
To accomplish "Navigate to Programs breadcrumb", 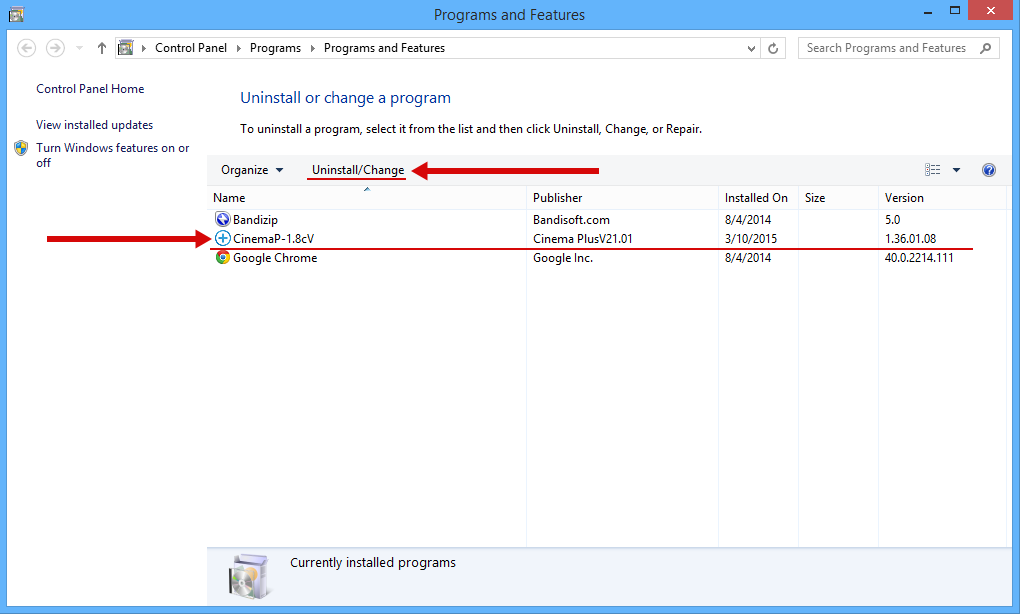I will point(275,48).
